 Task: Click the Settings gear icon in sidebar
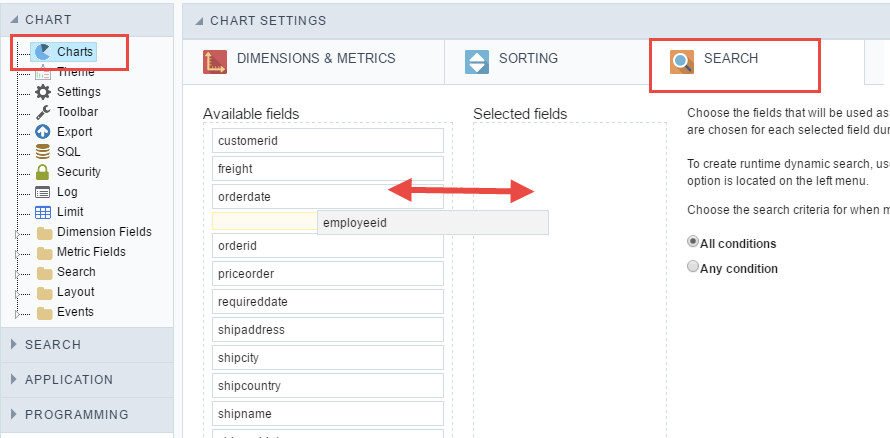pos(43,92)
